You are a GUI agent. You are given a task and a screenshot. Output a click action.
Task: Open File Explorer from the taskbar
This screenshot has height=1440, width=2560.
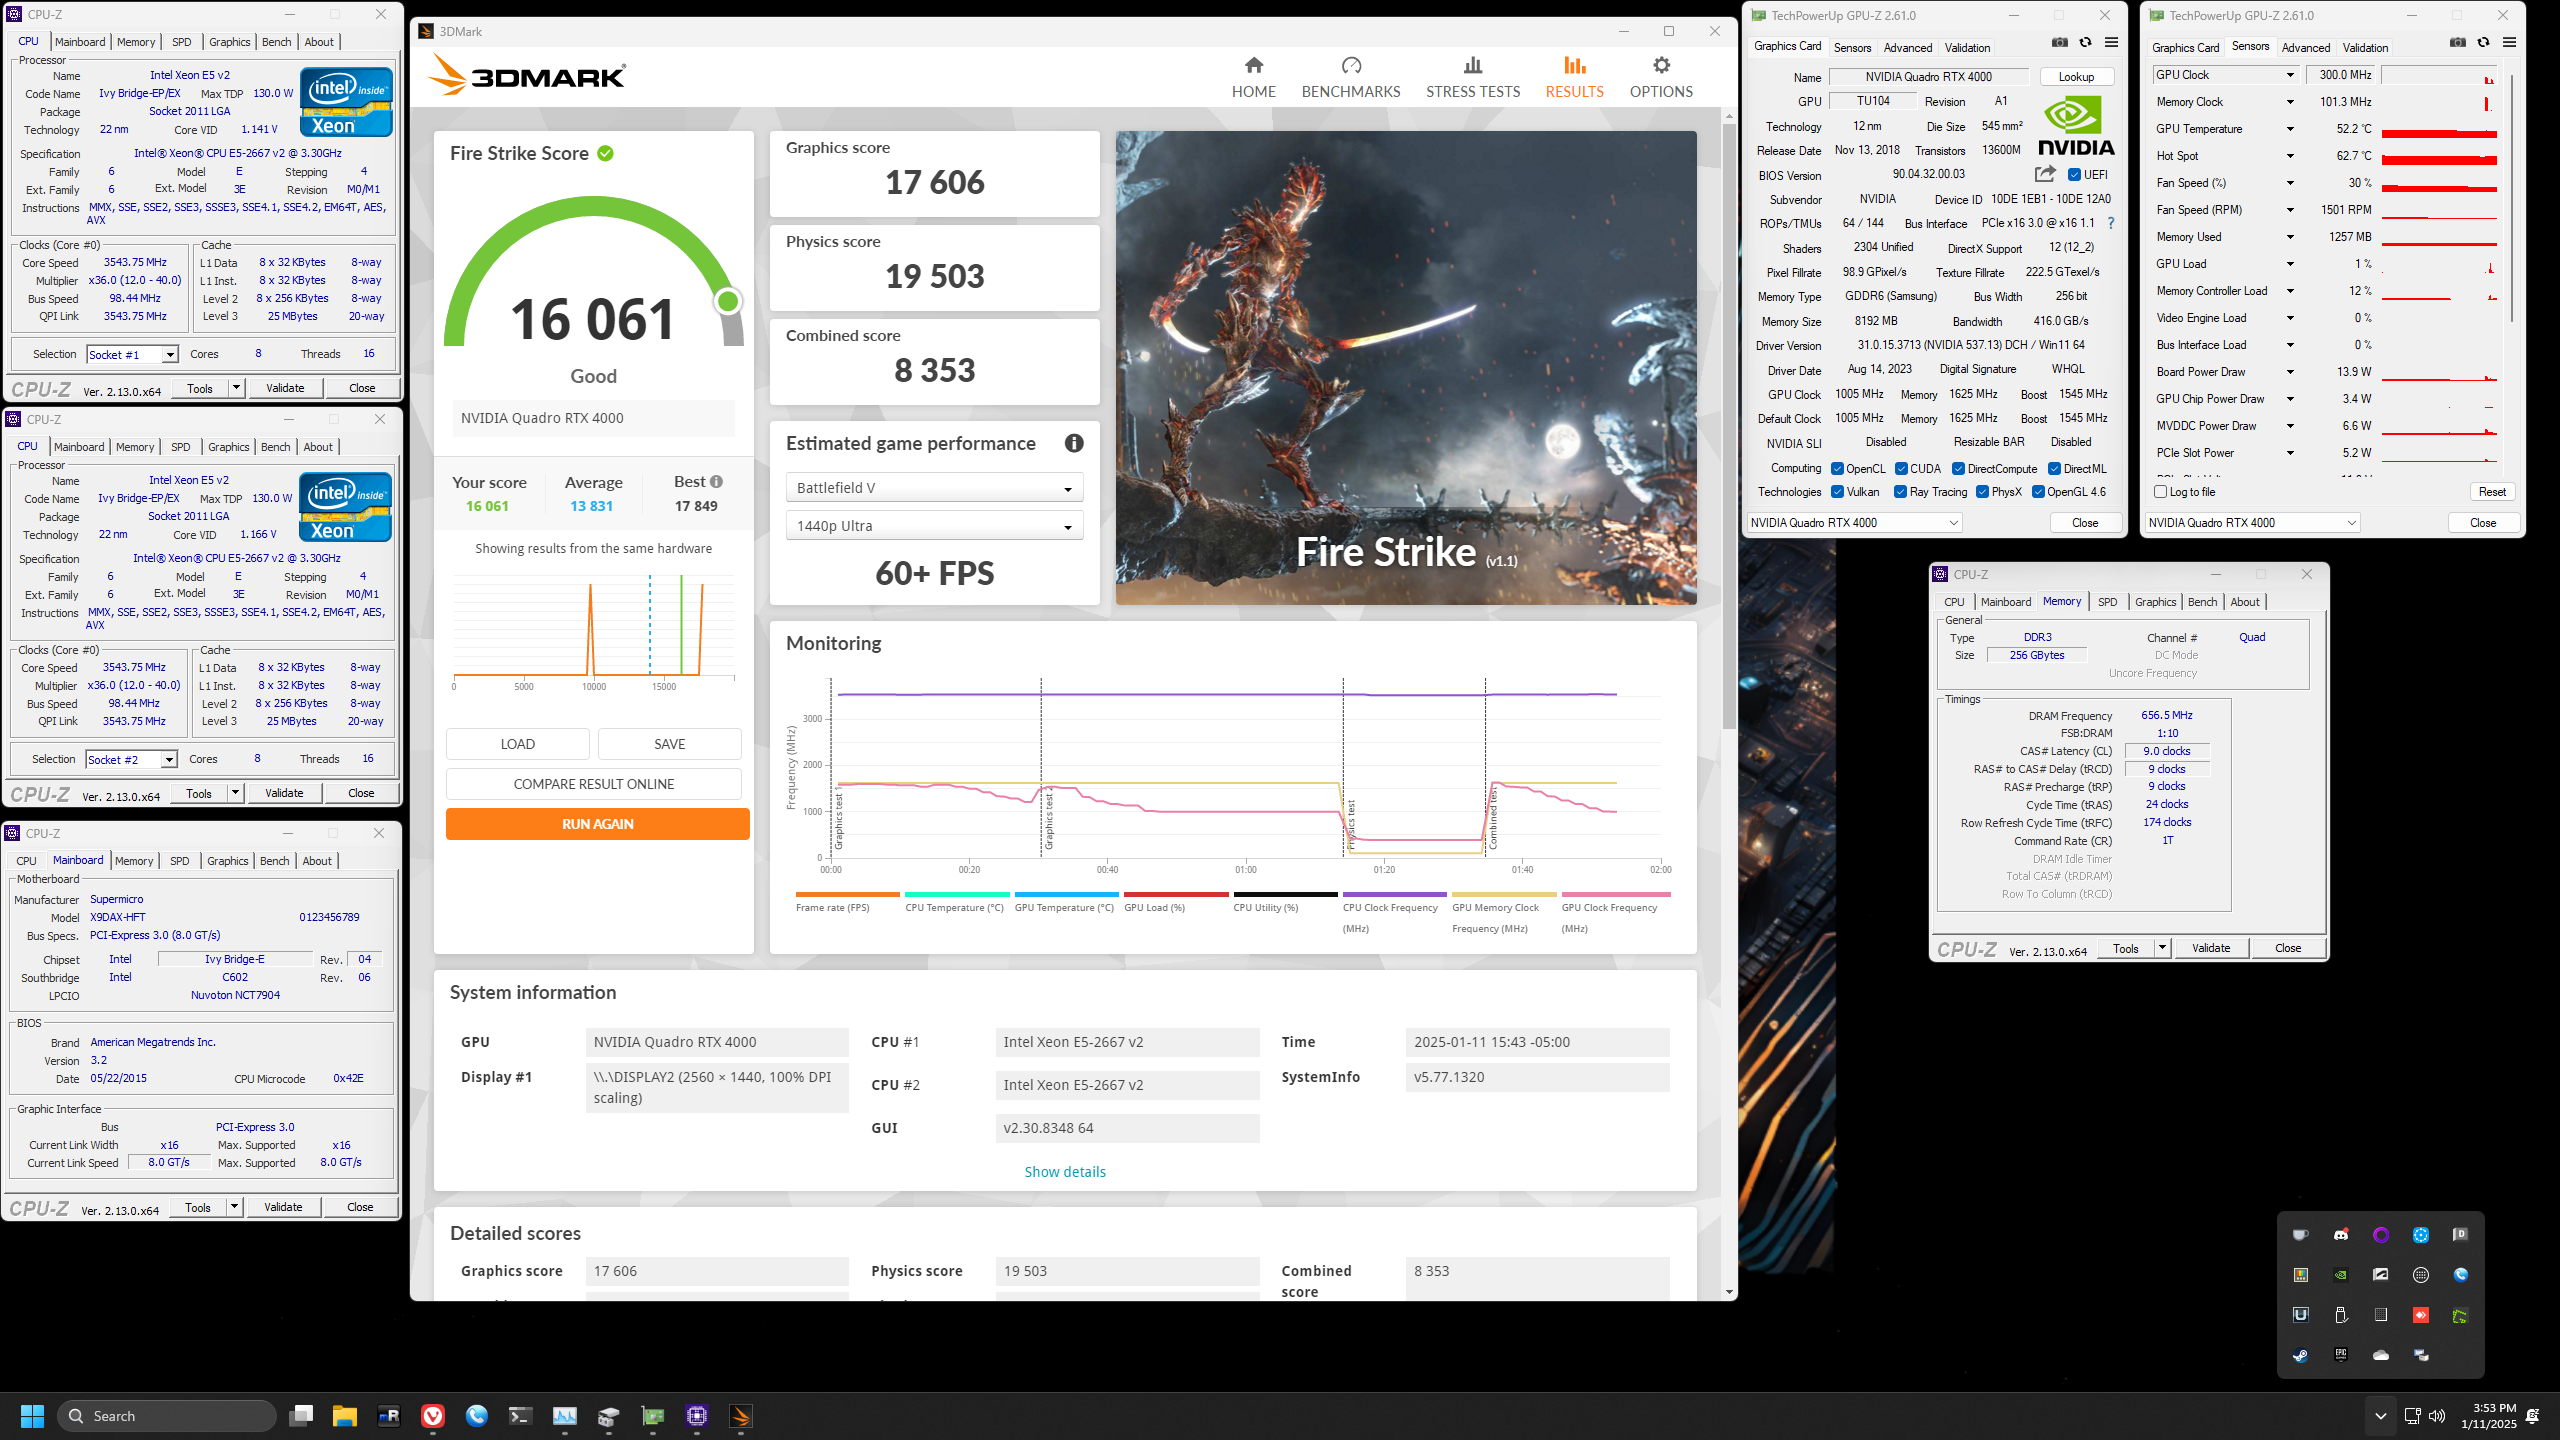345,1416
